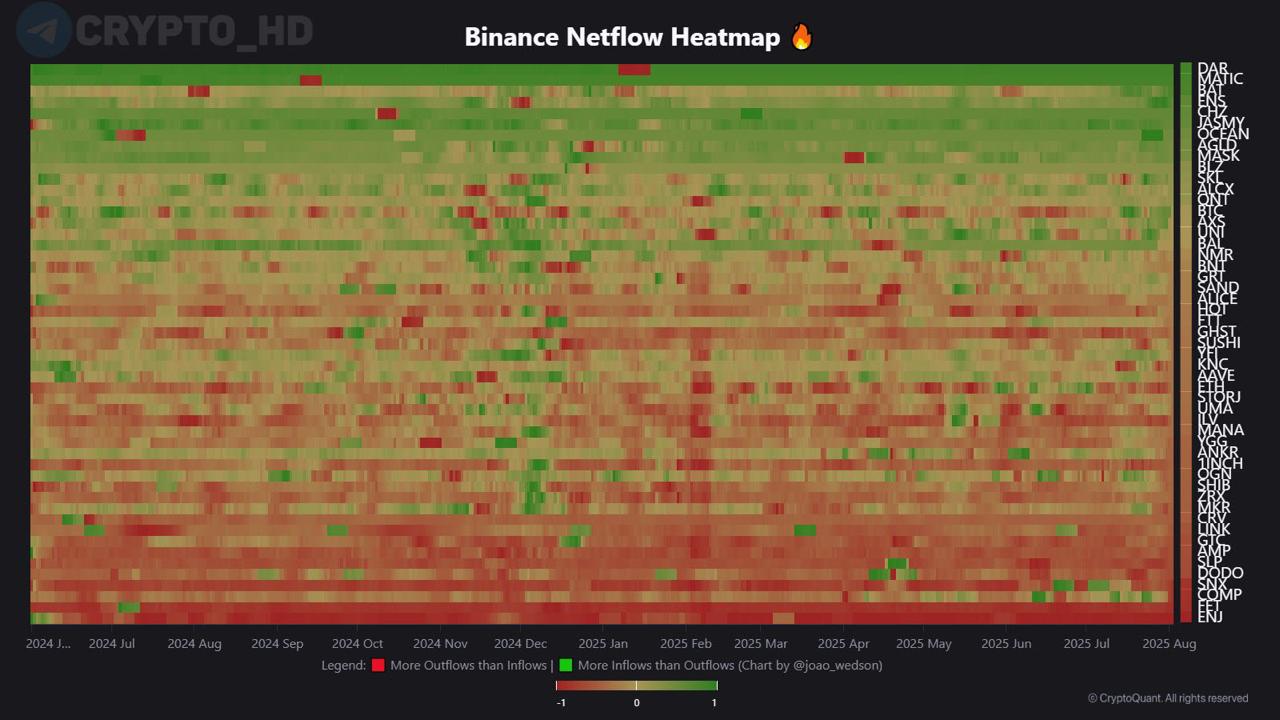Click the 2025 May axis label

[924, 644]
